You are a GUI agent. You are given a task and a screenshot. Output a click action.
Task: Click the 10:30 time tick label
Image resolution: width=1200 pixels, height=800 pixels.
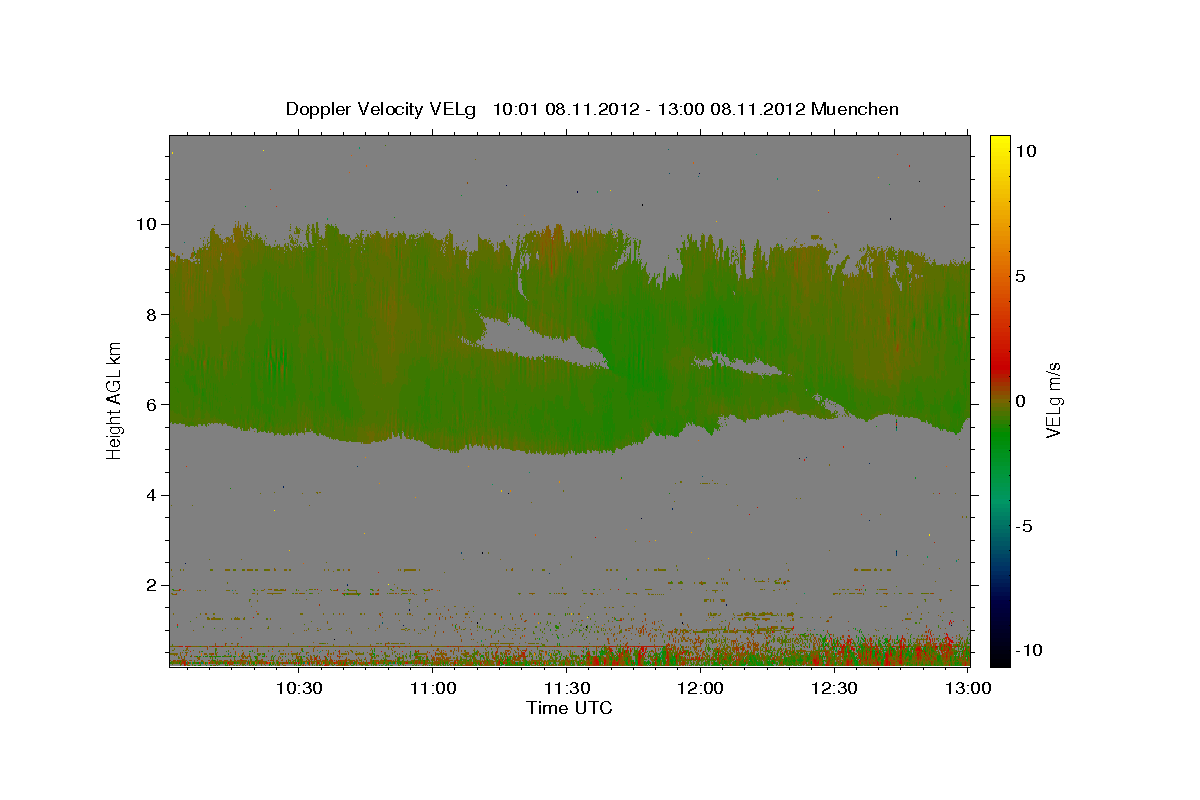299,688
